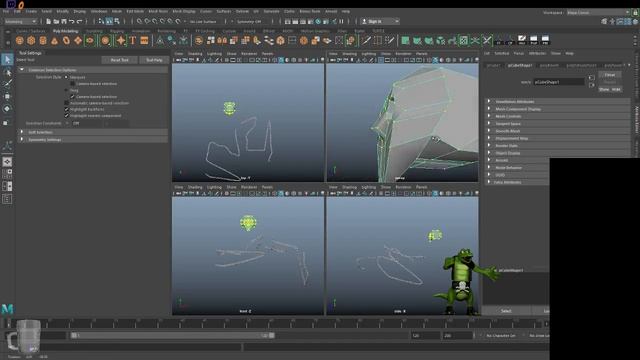This screenshot has width=640, height=360.
Task: Activate the Scale tool in toolbox
Action: pos(6,122)
